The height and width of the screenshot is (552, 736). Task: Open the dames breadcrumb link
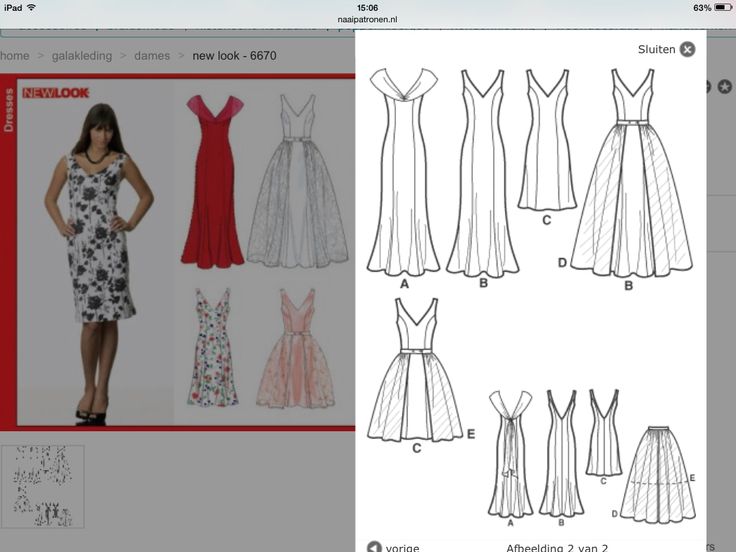click(152, 56)
